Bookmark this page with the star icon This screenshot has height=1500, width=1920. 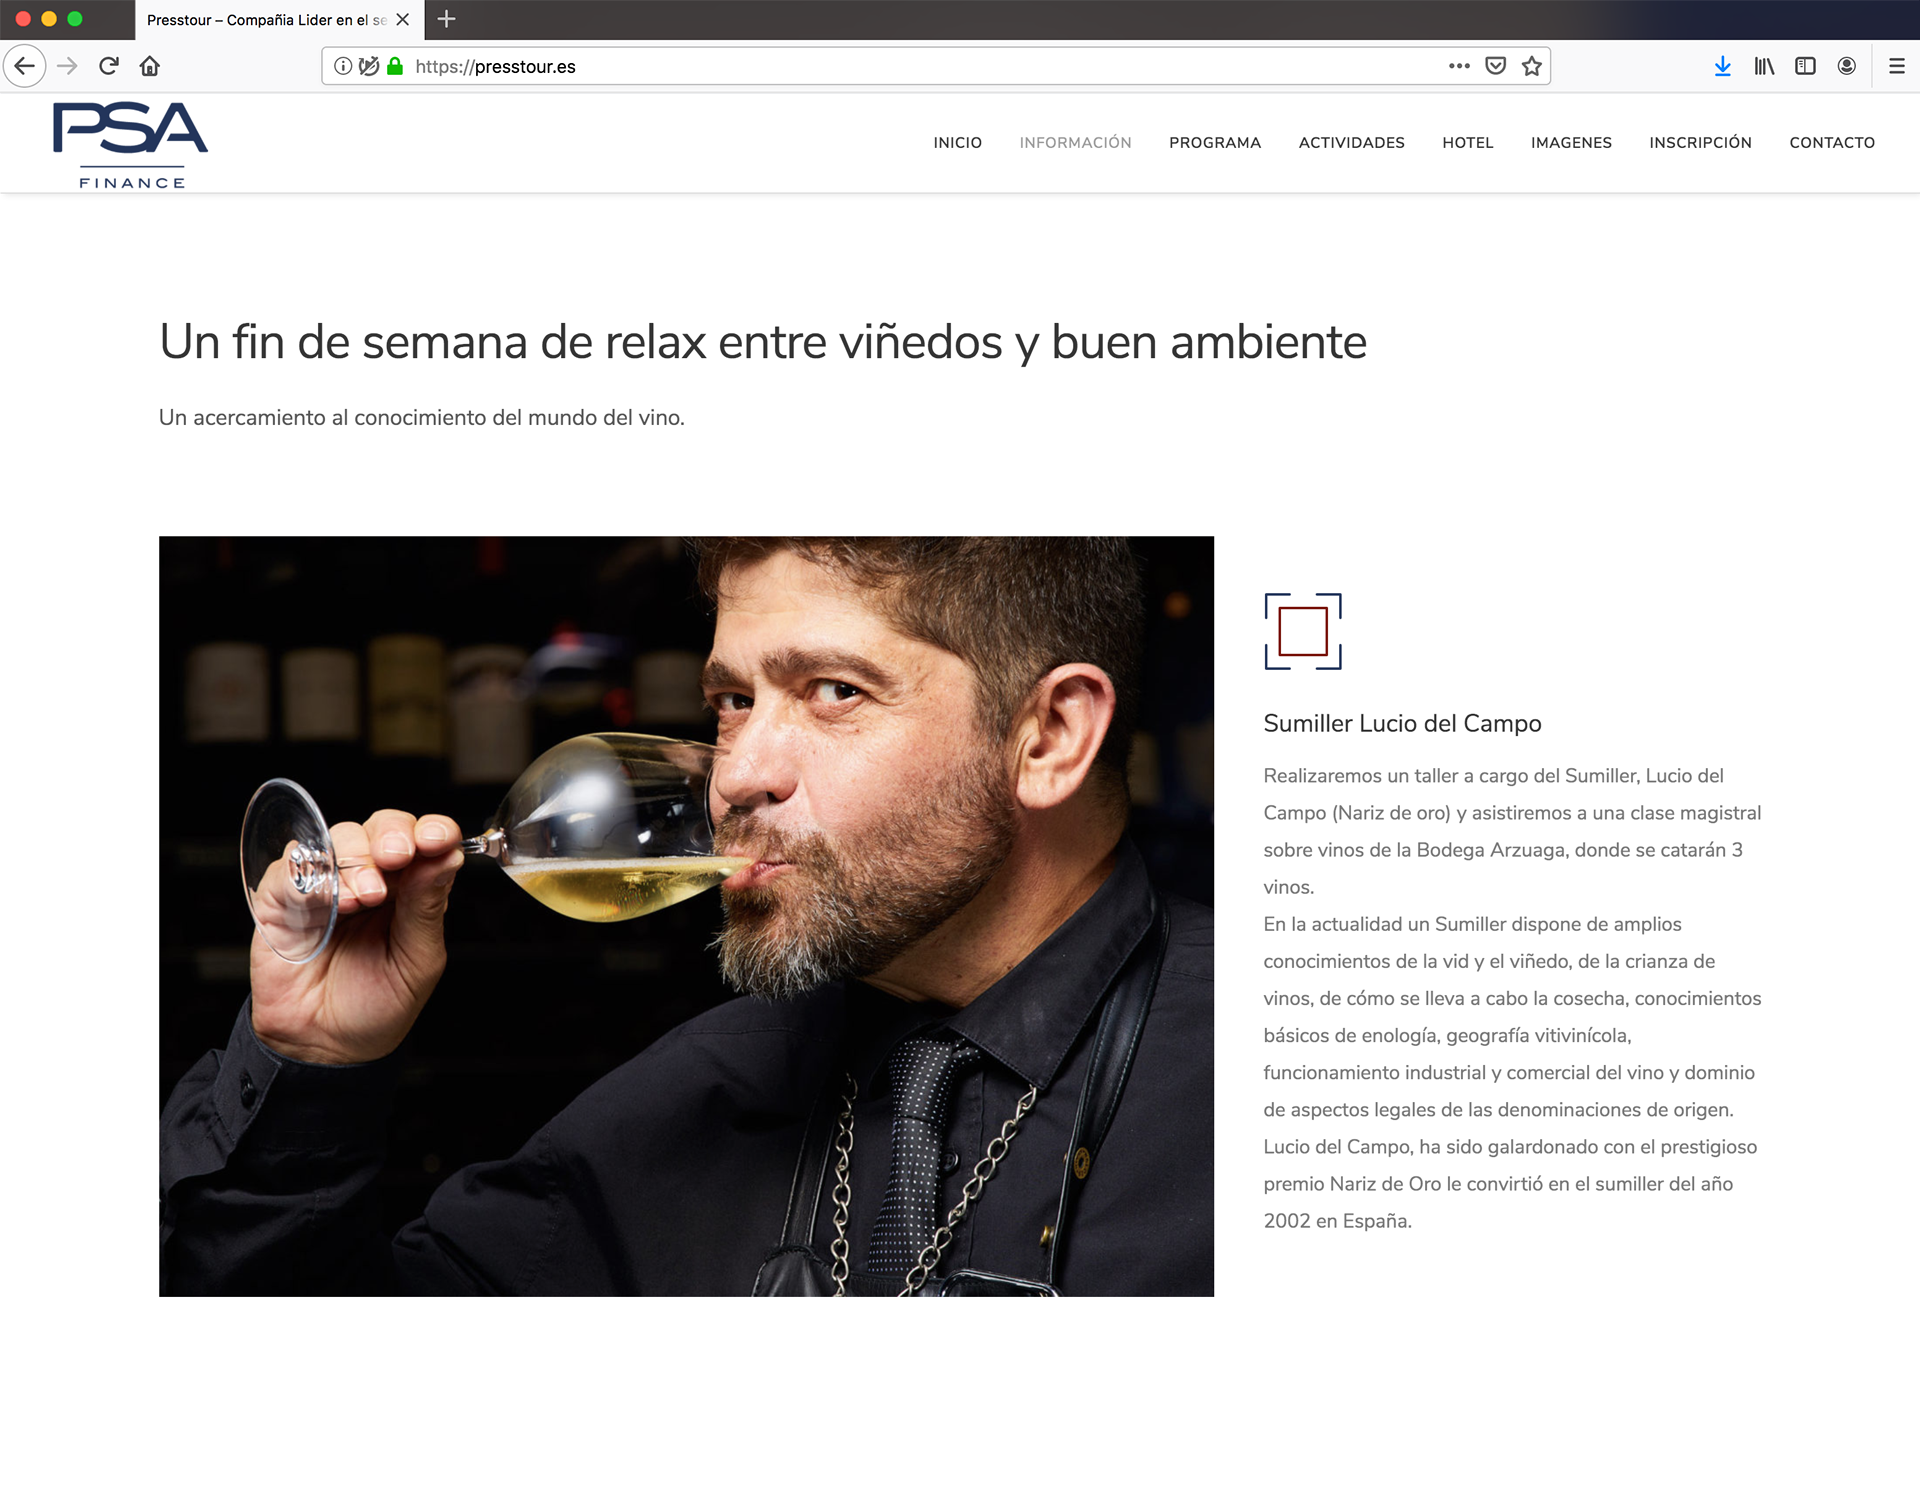[1531, 66]
